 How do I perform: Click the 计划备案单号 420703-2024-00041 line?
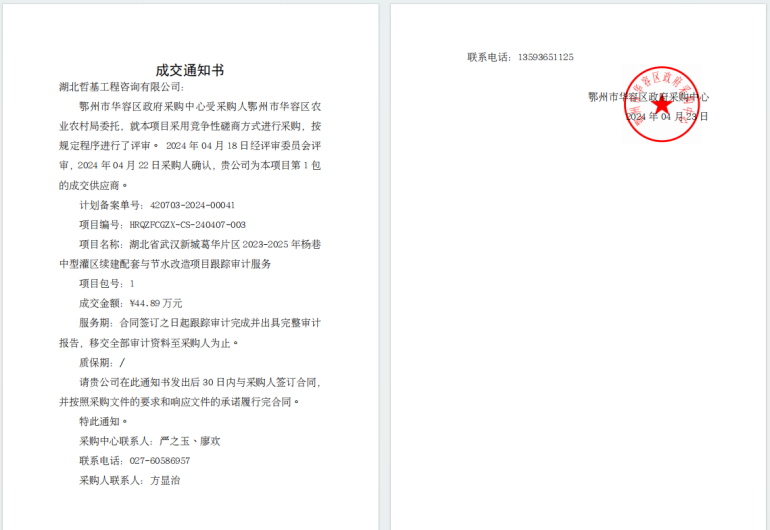tap(157, 205)
